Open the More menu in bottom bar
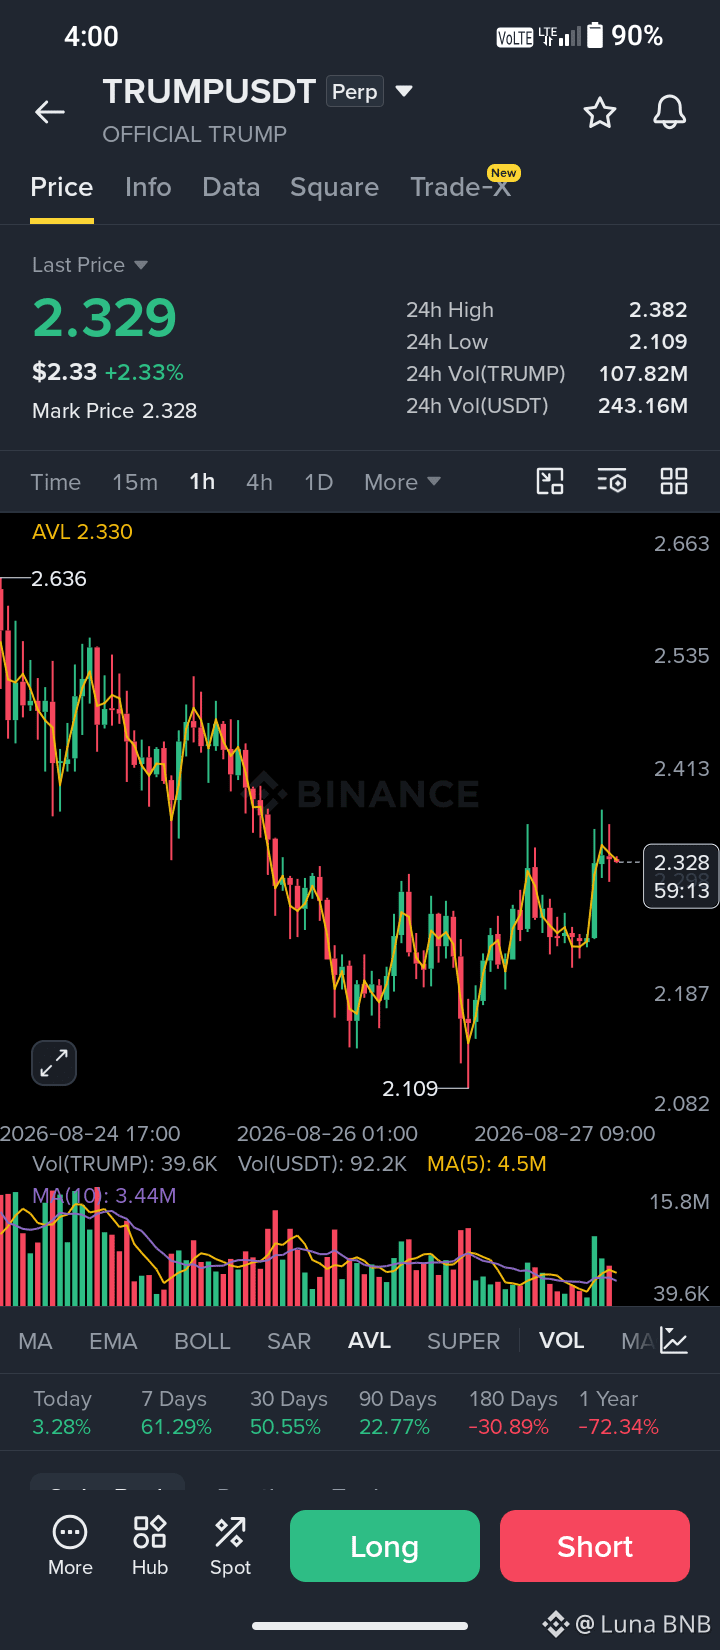 (x=70, y=1546)
